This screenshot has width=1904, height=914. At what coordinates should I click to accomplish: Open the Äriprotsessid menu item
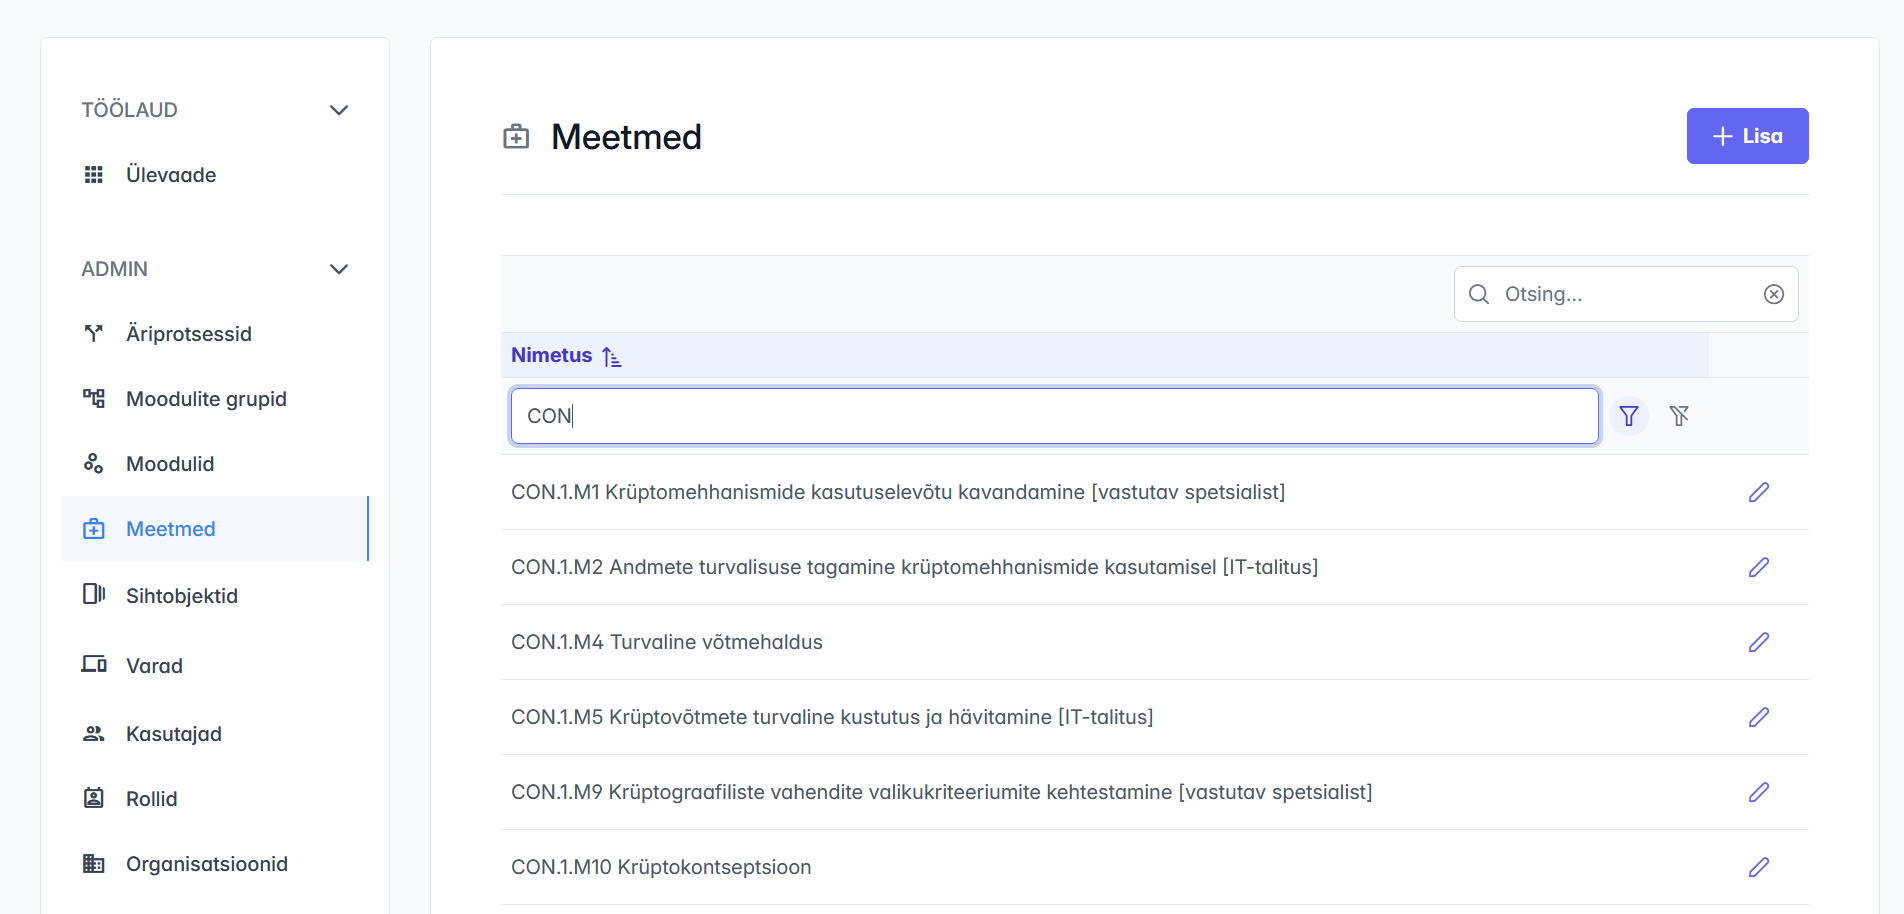[188, 334]
